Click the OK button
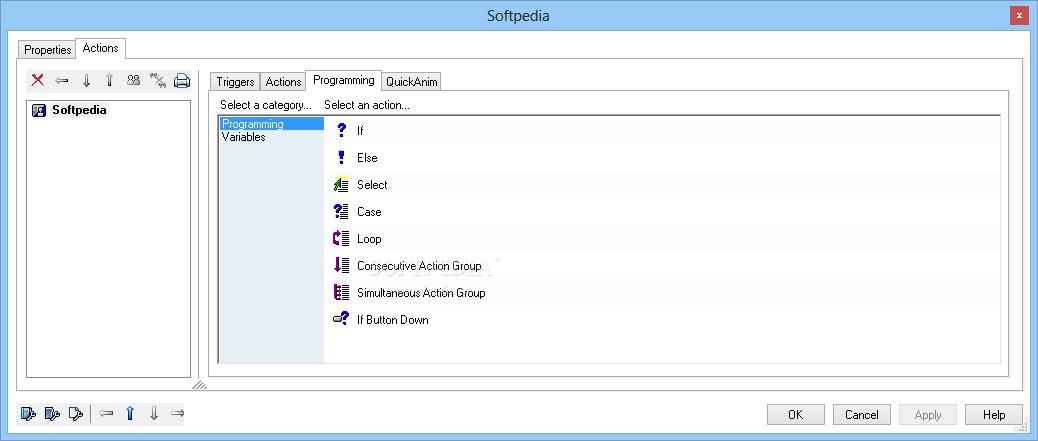 [x=796, y=415]
